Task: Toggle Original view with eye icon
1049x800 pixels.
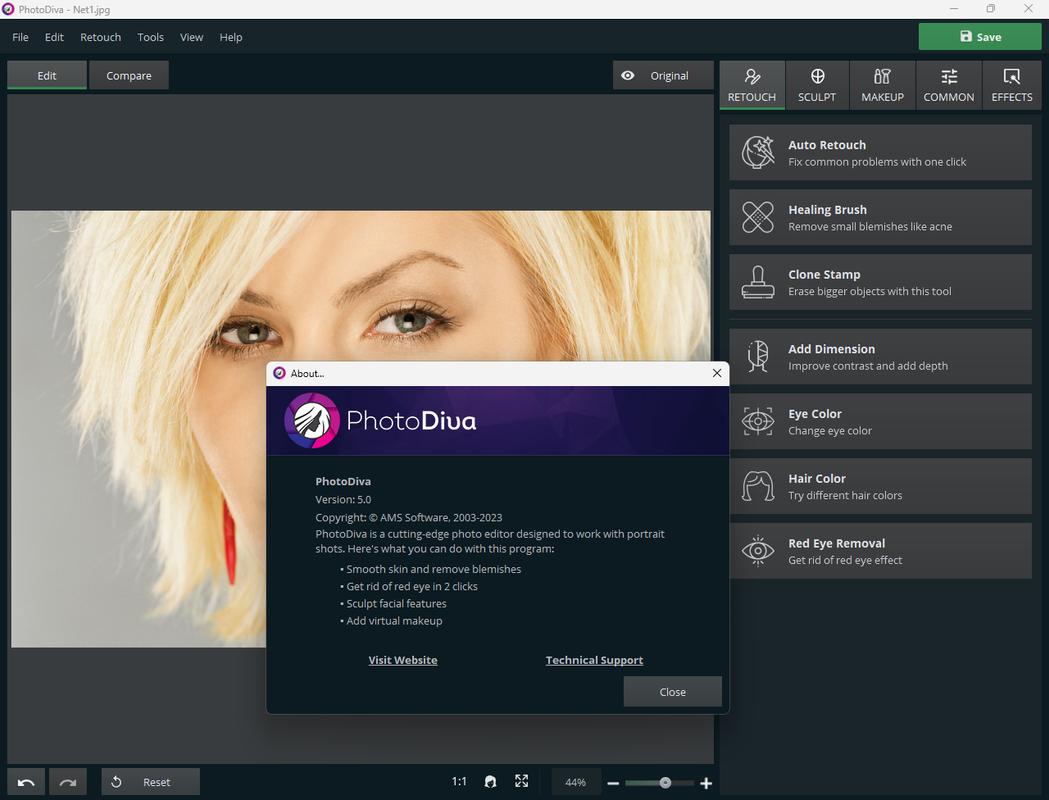Action: (x=628, y=76)
